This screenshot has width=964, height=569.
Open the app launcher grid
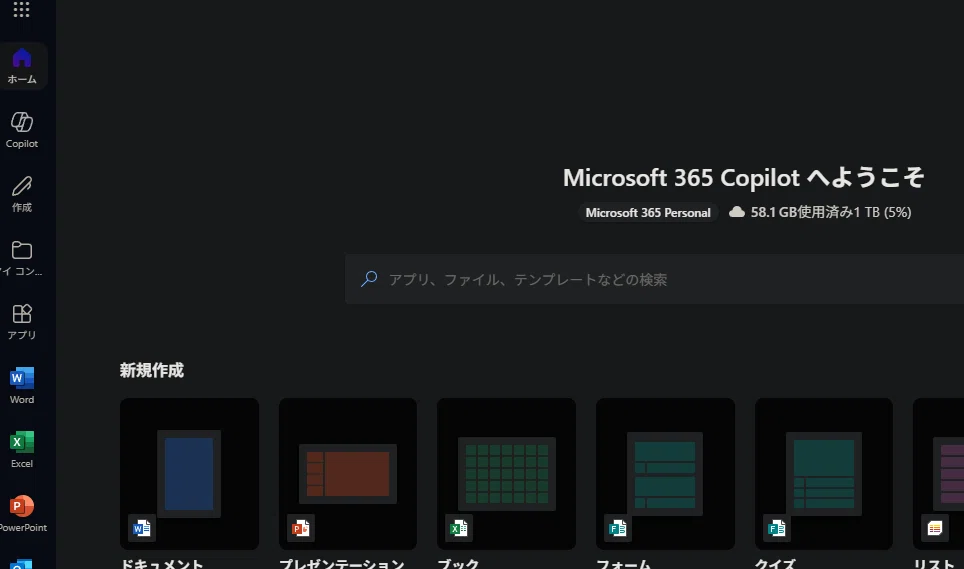click(x=22, y=9)
